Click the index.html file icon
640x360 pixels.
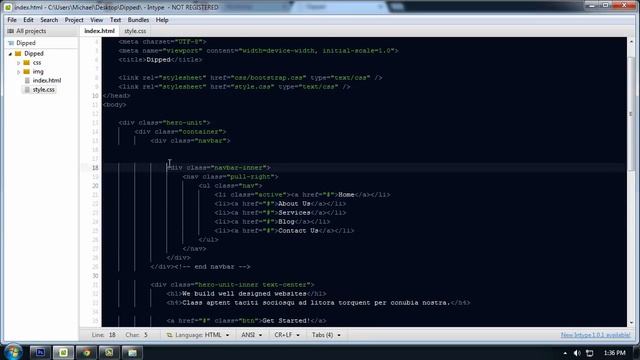27,80
